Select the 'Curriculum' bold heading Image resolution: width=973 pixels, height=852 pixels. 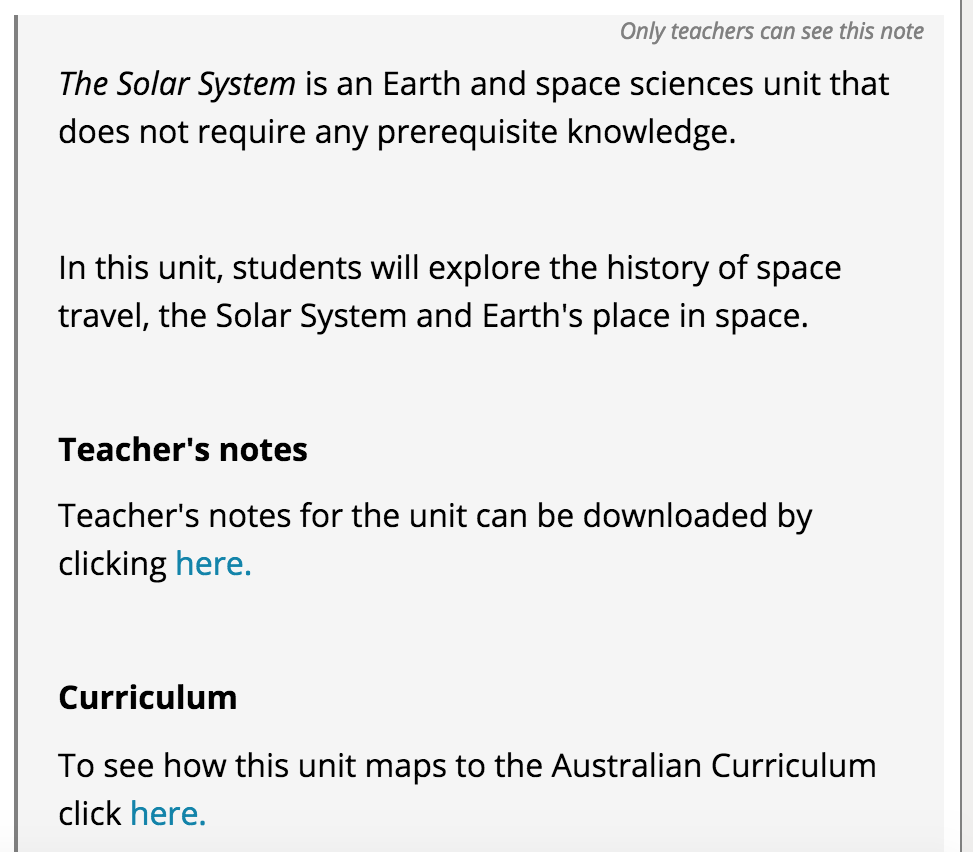click(x=148, y=697)
